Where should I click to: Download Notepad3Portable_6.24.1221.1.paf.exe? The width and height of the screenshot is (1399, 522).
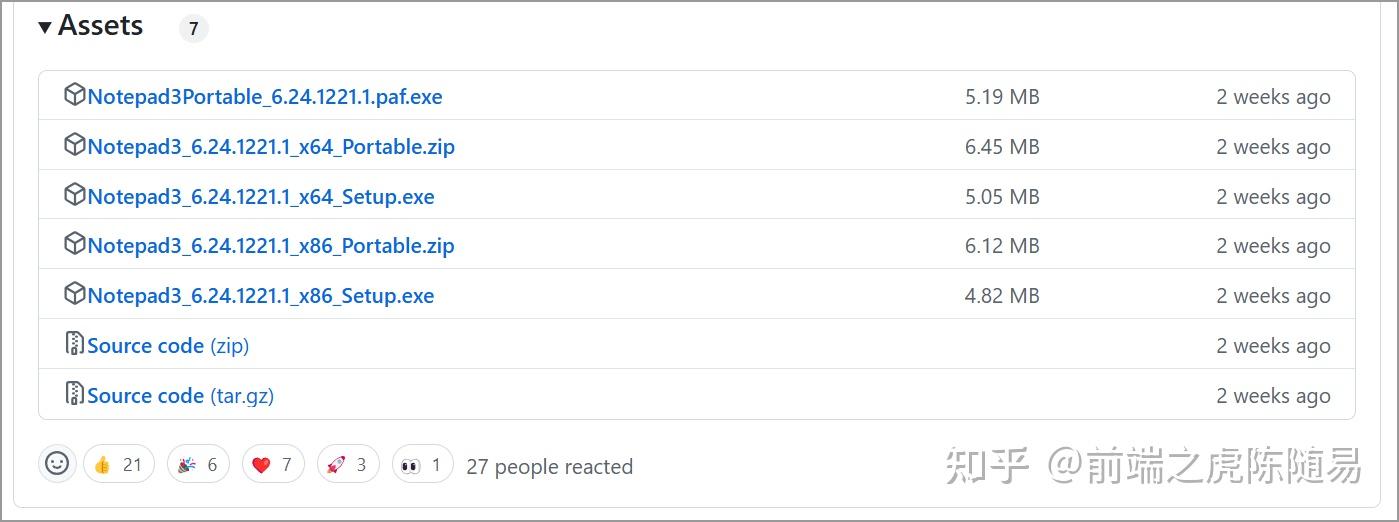(265, 97)
